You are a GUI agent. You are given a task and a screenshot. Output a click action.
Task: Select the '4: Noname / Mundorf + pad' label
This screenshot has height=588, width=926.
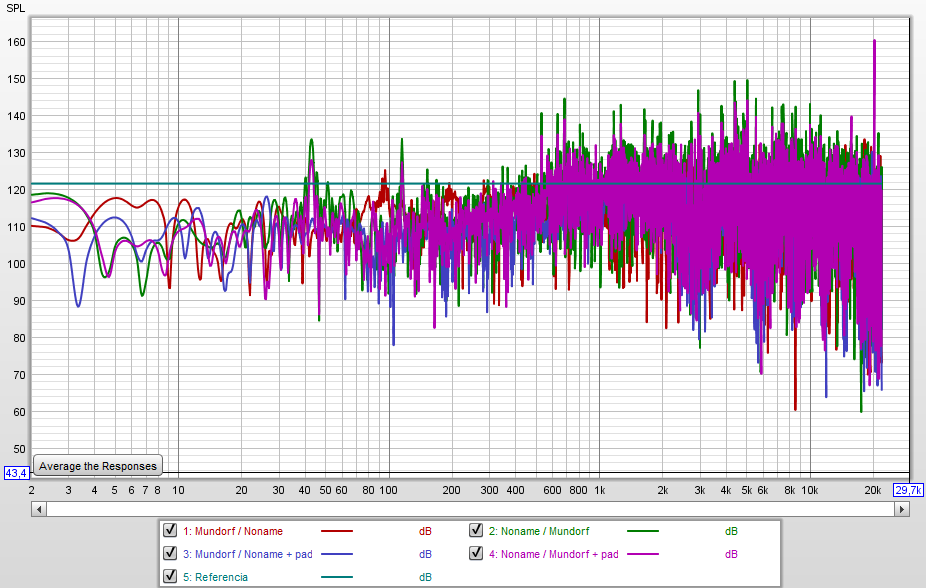(553, 554)
